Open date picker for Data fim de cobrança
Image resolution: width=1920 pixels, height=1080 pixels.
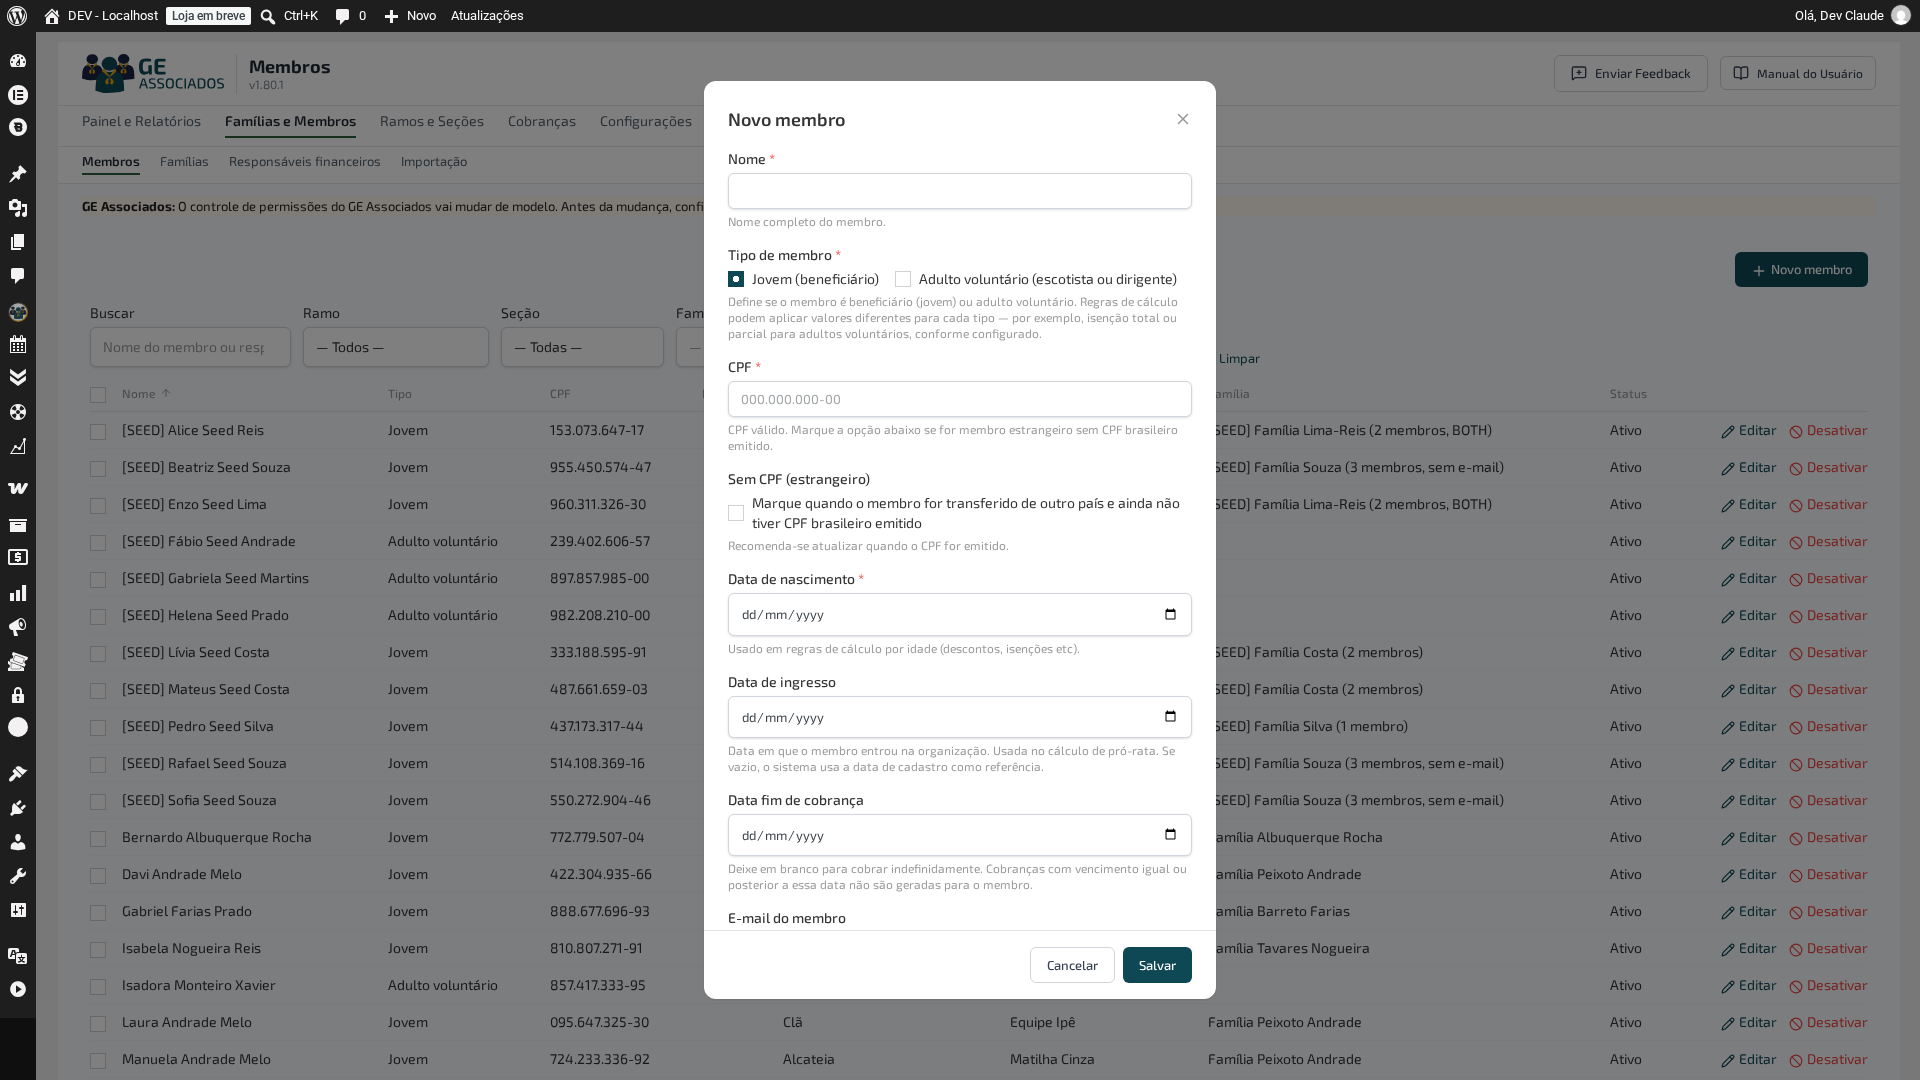[x=1170, y=835]
